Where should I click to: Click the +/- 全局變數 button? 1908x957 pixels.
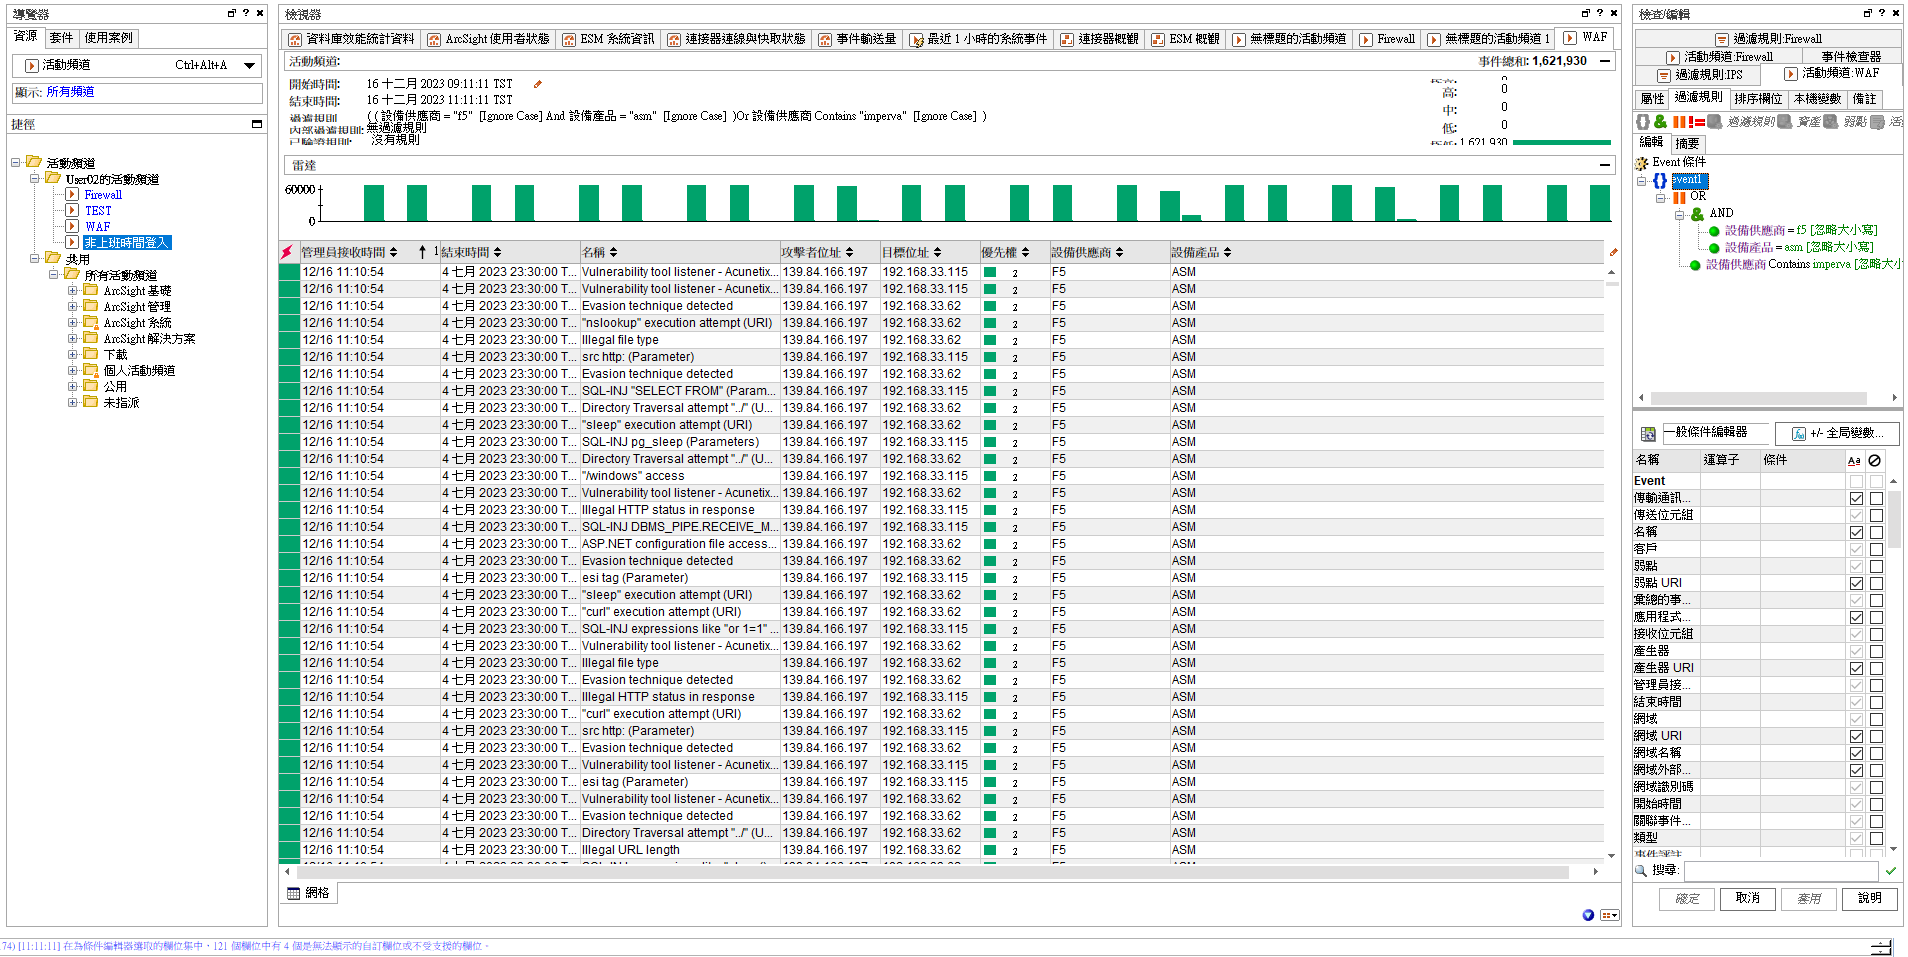pos(1837,433)
